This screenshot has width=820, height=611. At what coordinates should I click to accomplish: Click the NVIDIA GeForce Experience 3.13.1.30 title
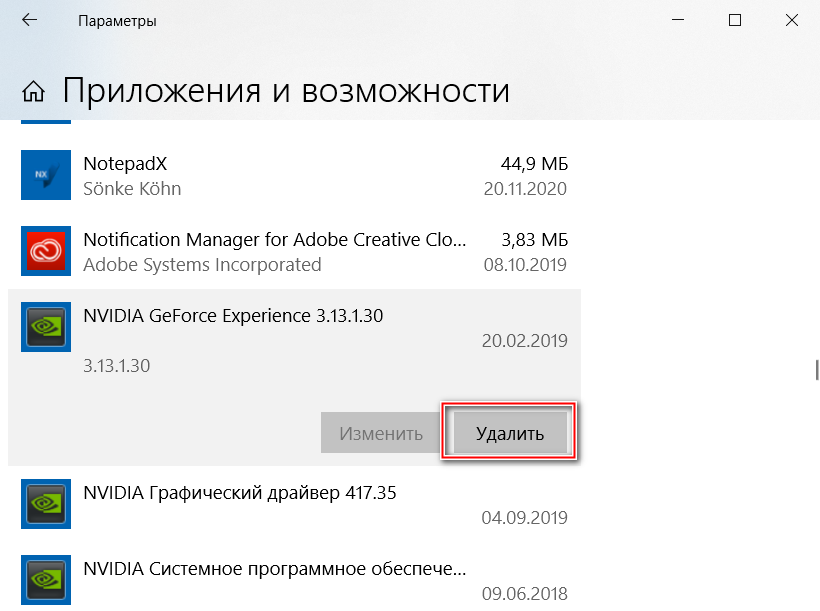(233, 316)
